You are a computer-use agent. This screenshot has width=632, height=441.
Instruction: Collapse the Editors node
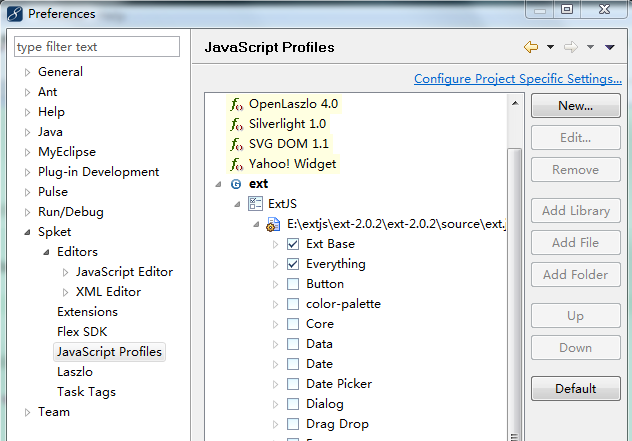pos(46,252)
